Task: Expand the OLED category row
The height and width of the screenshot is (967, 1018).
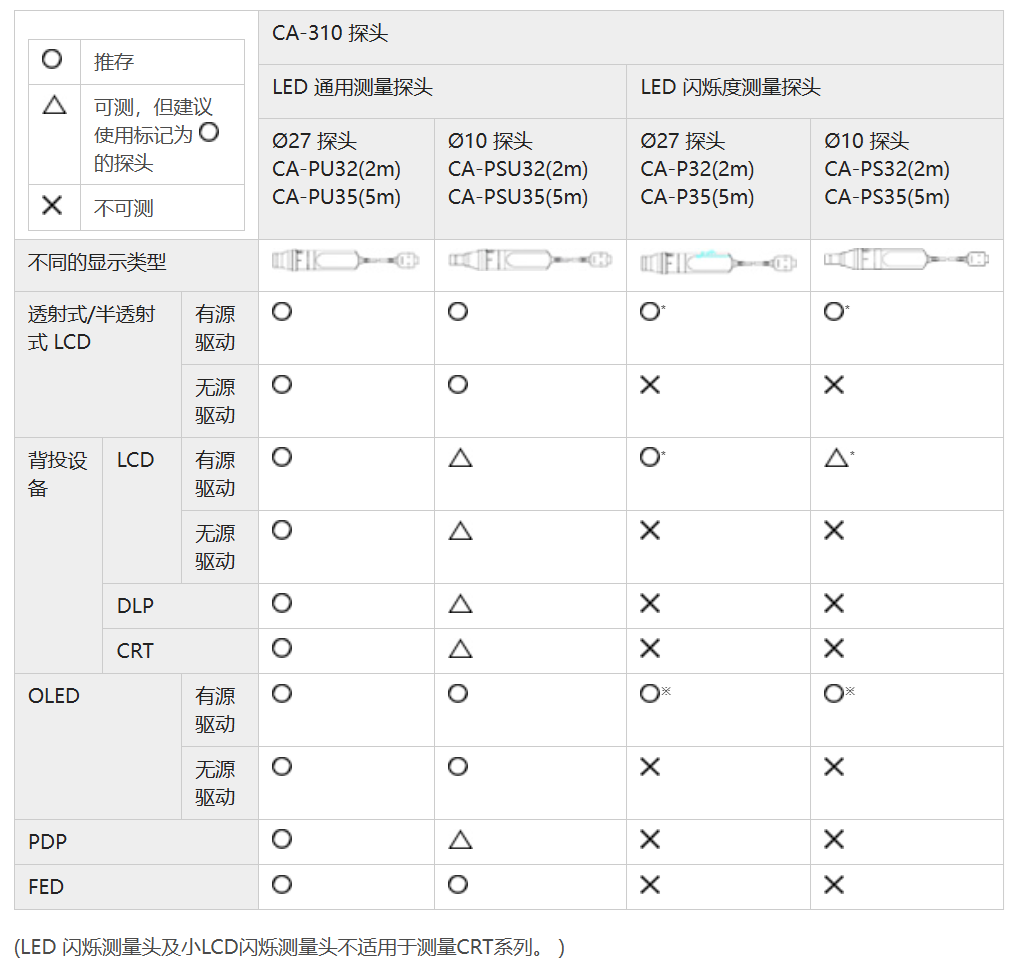Action: pyautogui.click(x=55, y=695)
